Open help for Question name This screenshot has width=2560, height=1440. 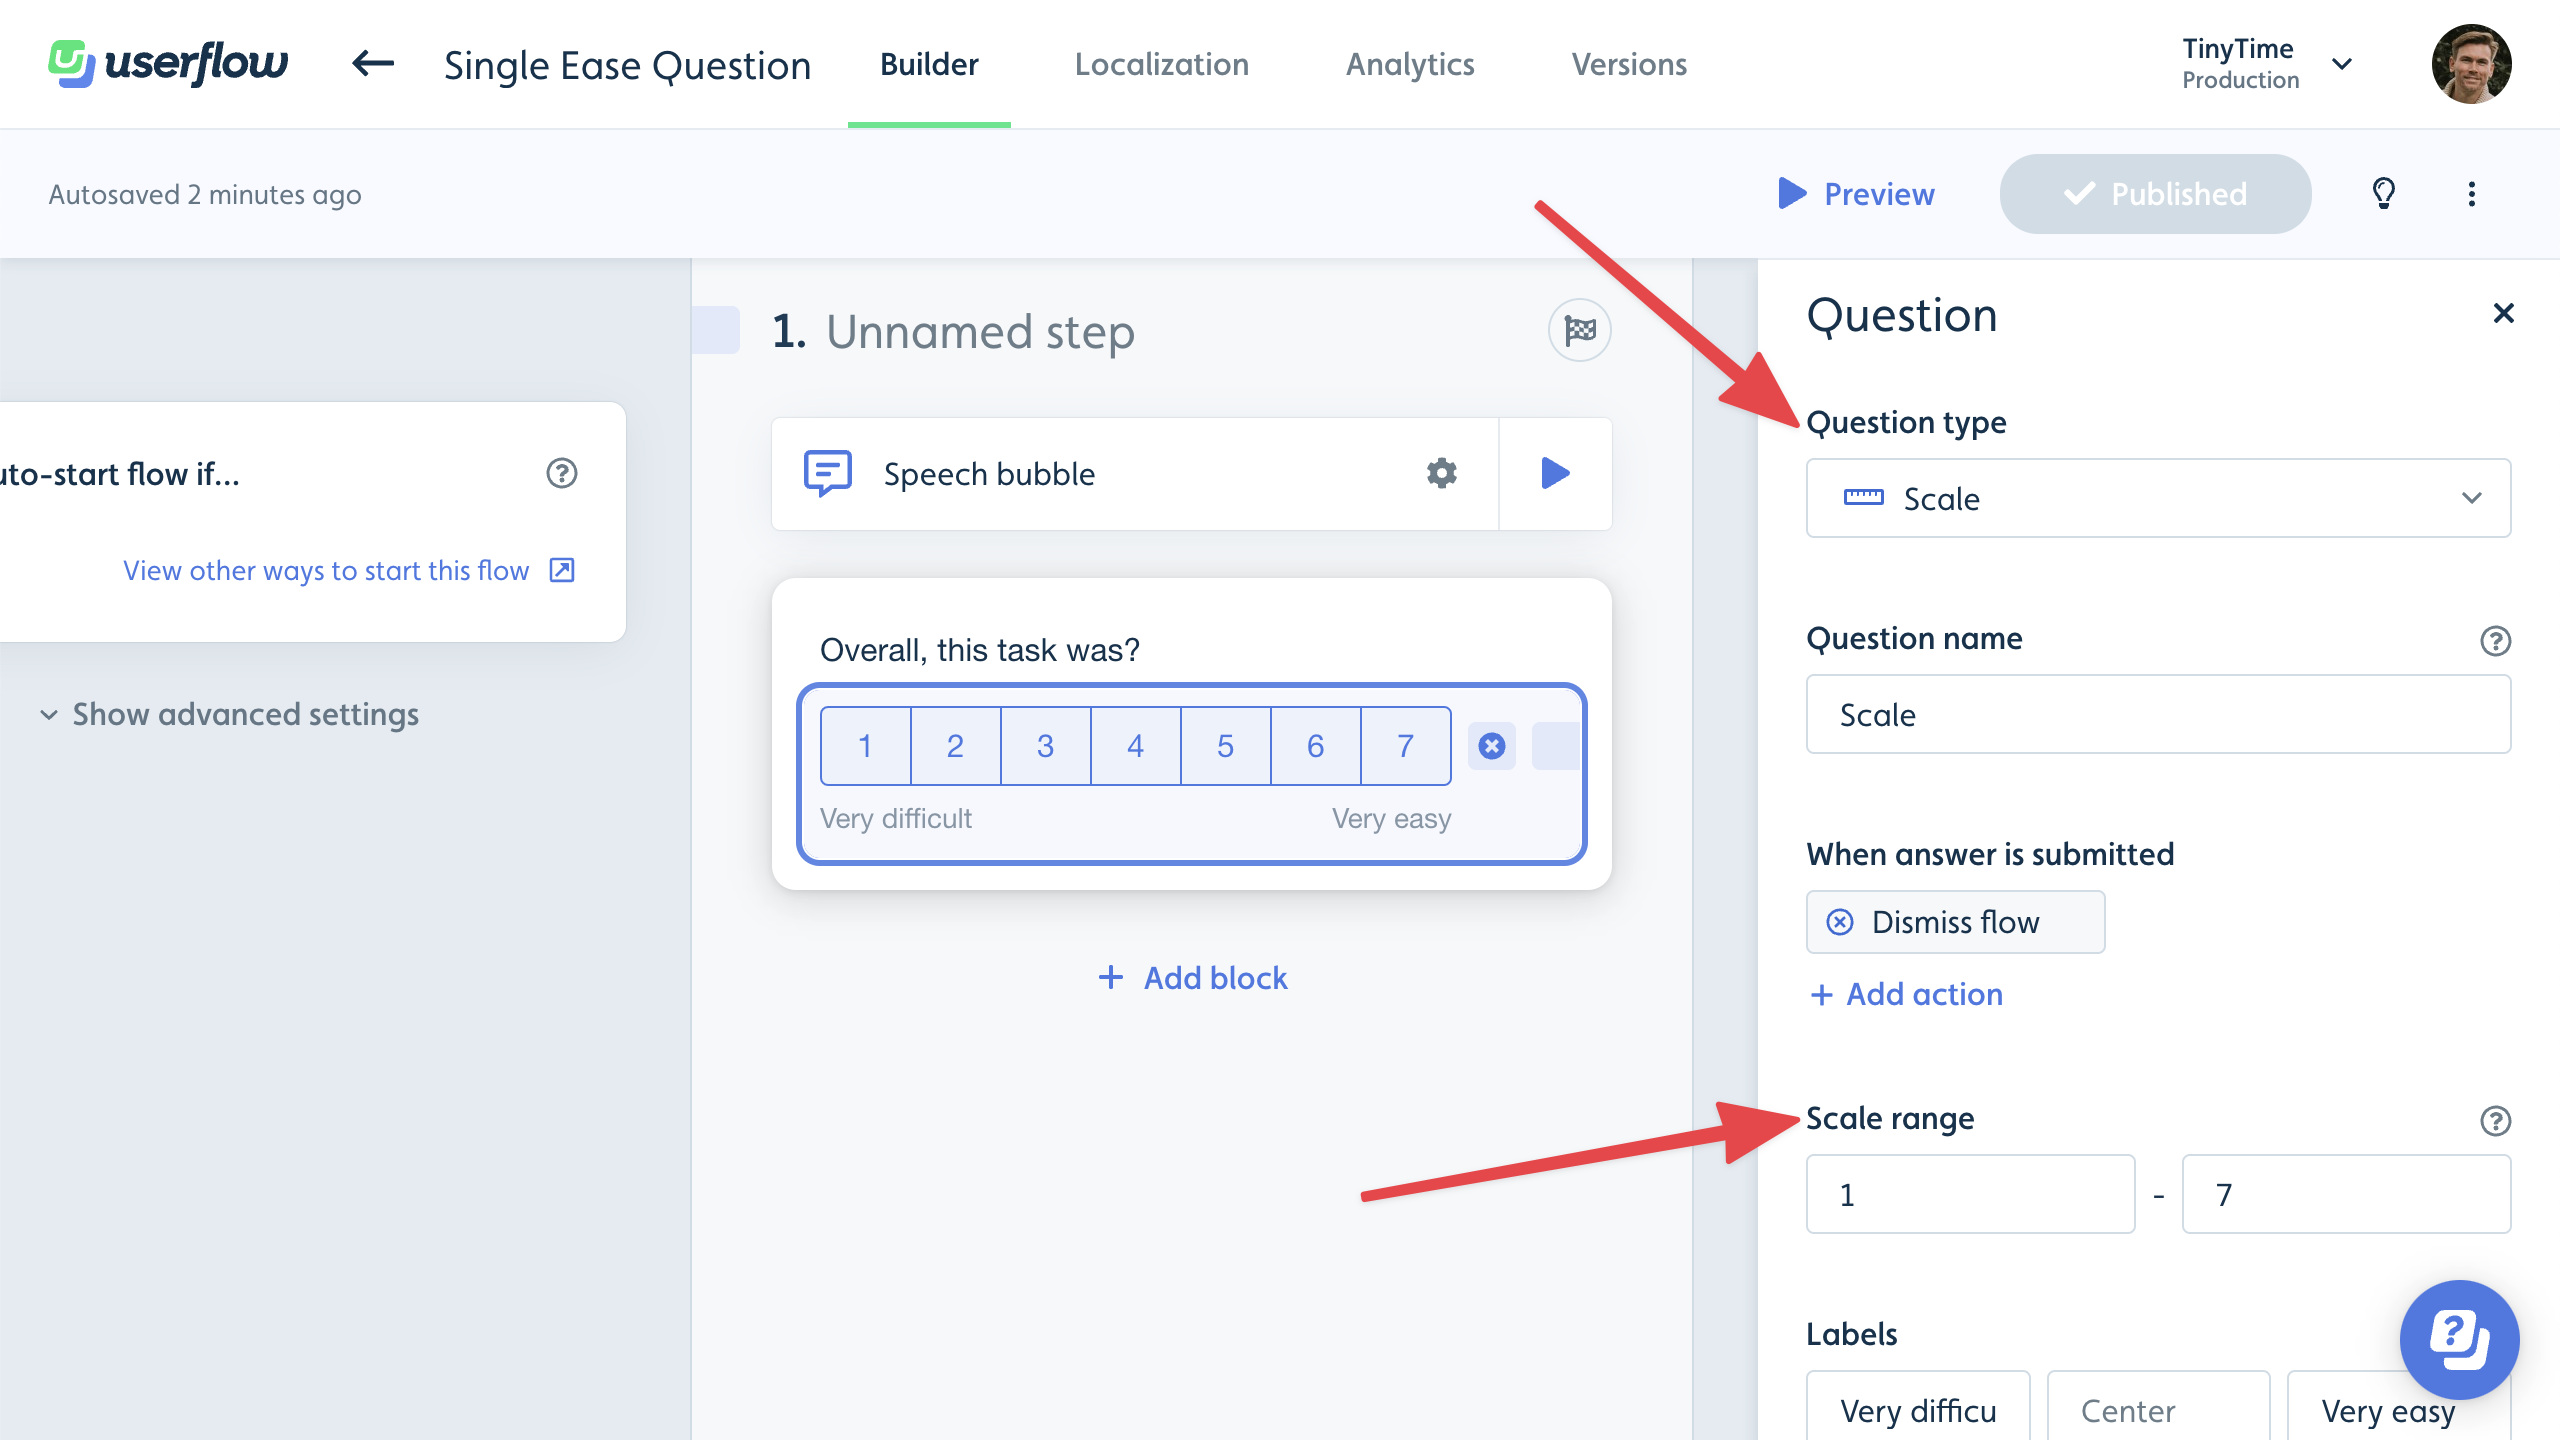tap(2495, 641)
